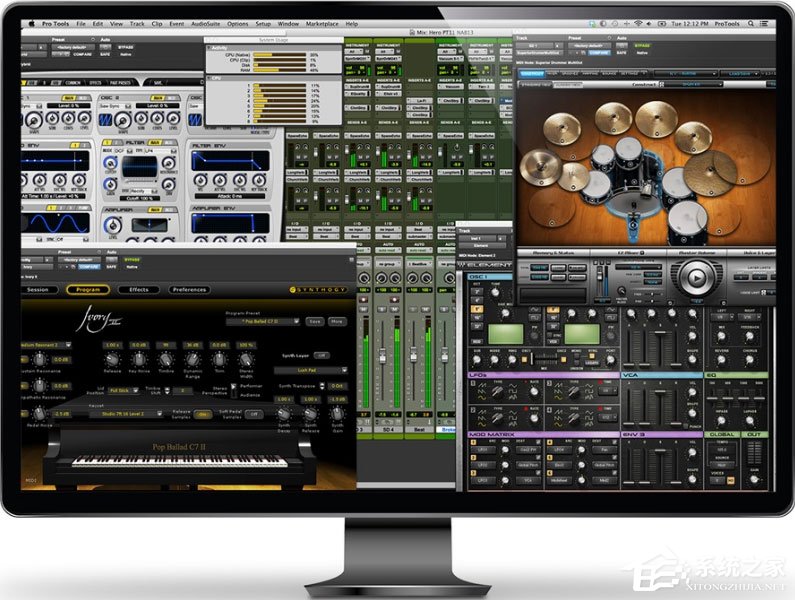Viewport: 795px width, 600px height.
Task: Toggle the Synth Layer Off switch
Action: click(321, 356)
